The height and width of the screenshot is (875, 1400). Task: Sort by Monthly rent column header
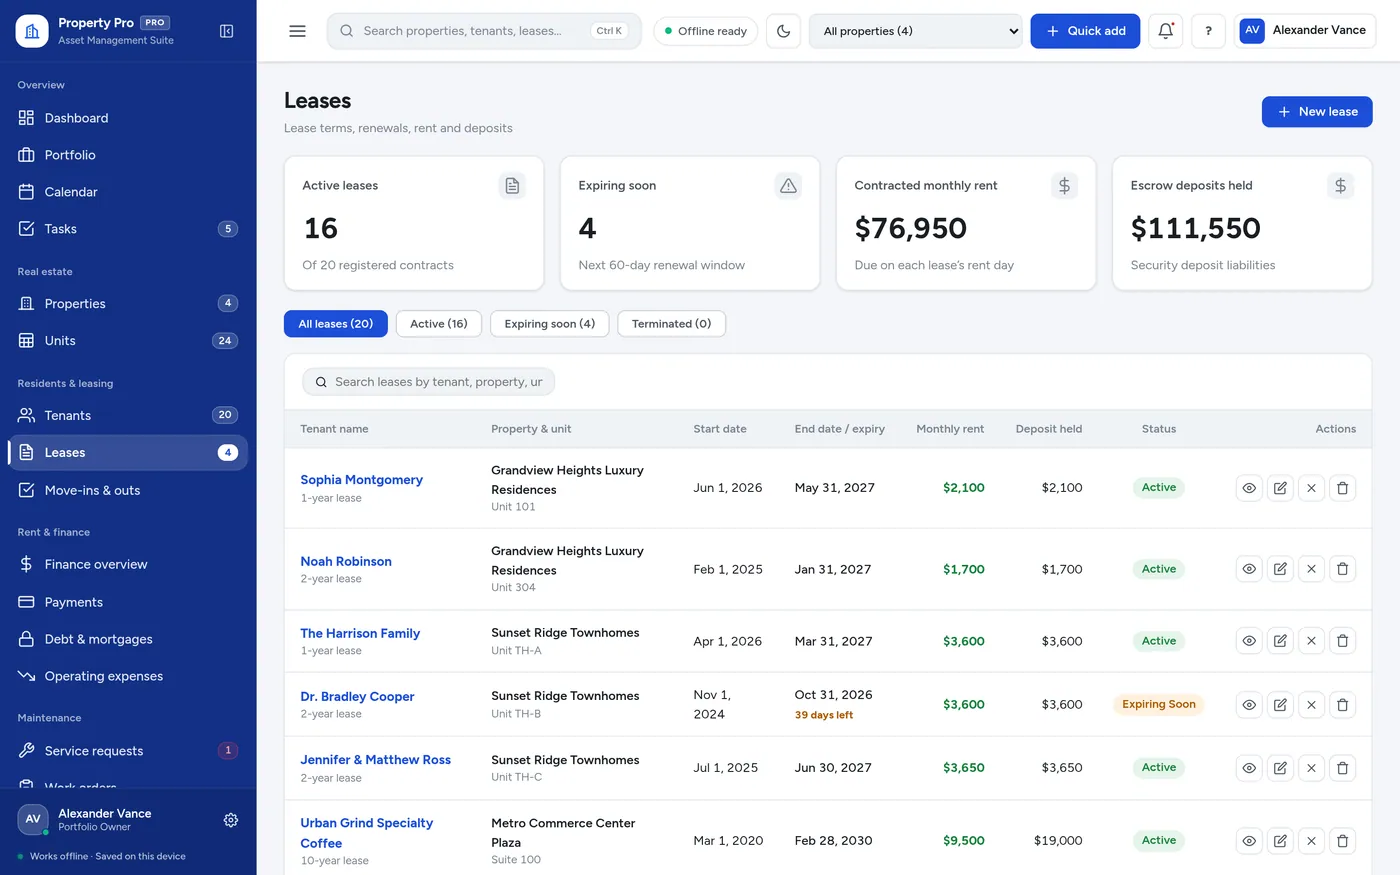pos(950,429)
